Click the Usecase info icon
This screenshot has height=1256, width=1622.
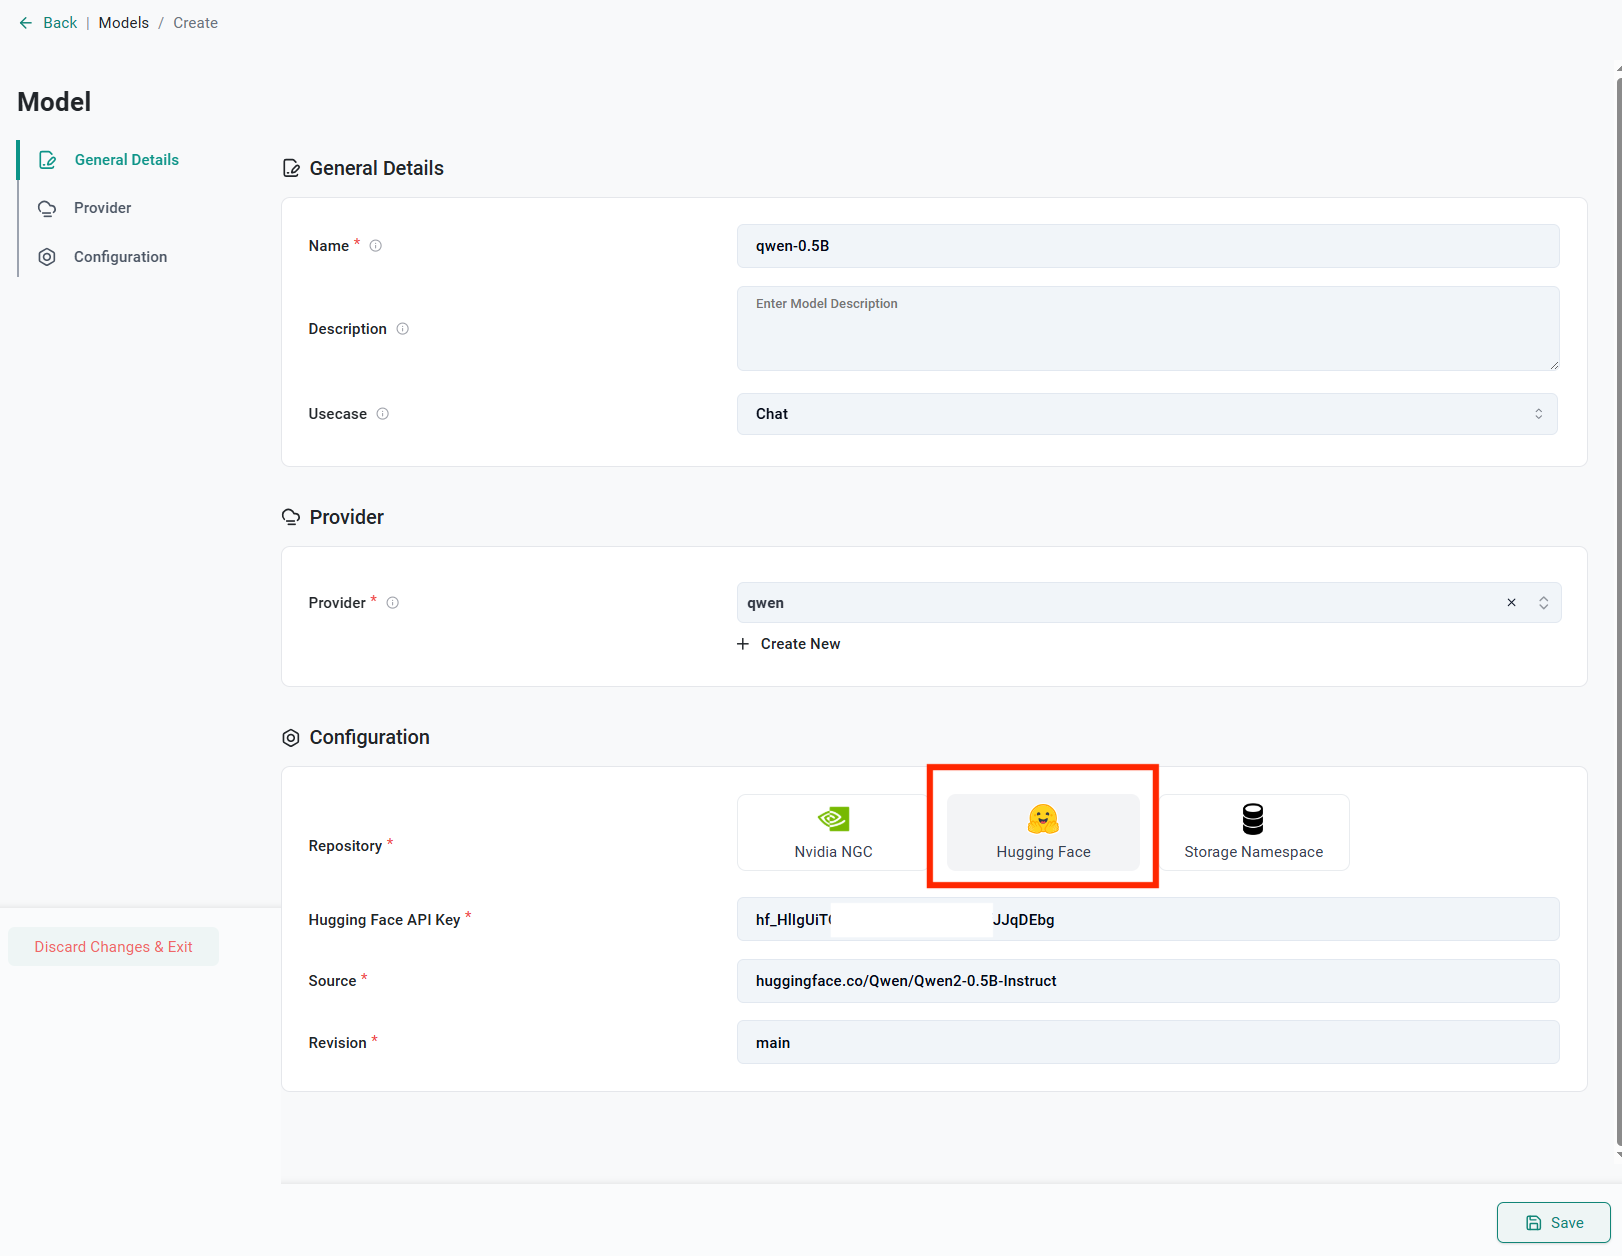(383, 414)
